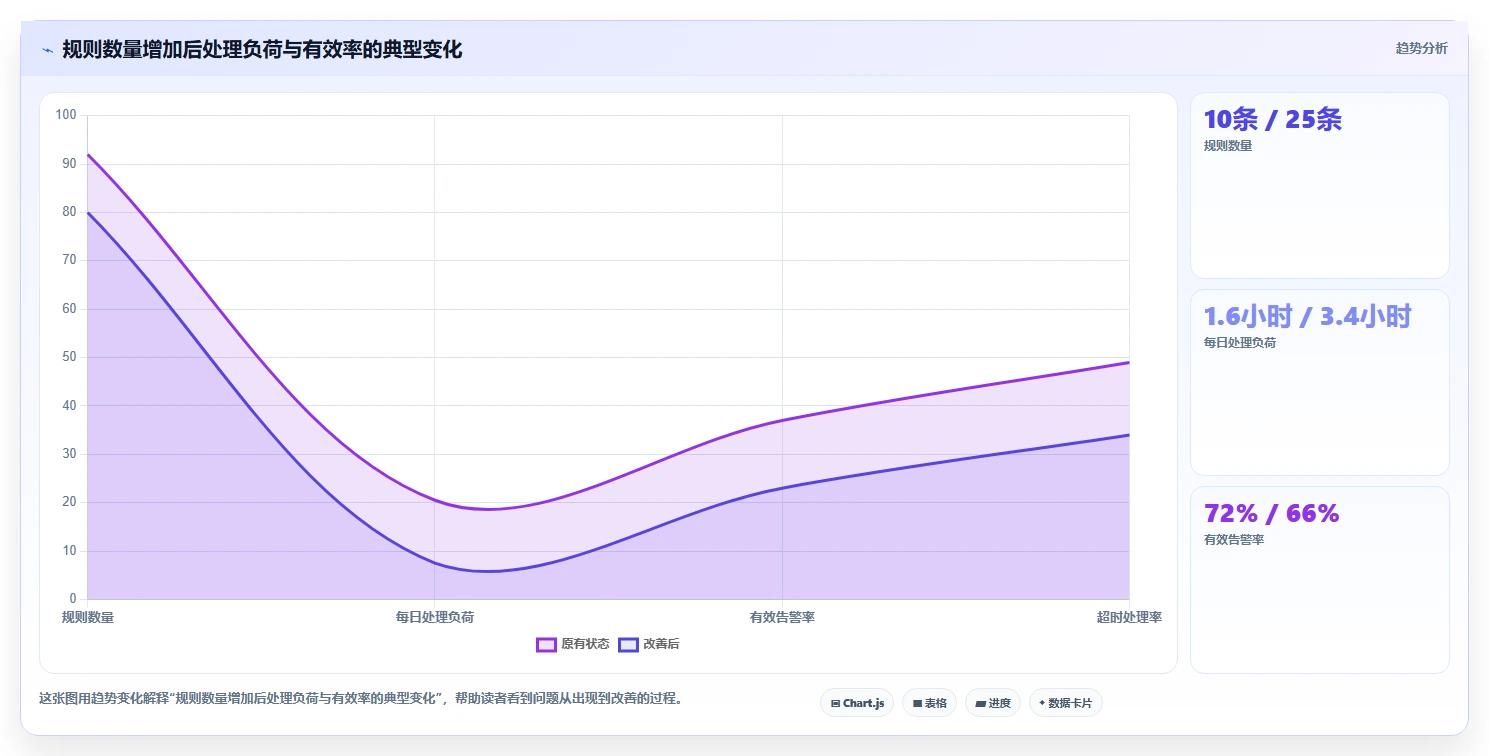Image resolution: width=1489 pixels, height=756 pixels.
Task: Click the icon in the 数据卡片 chip
Action: tap(1042, 703)
